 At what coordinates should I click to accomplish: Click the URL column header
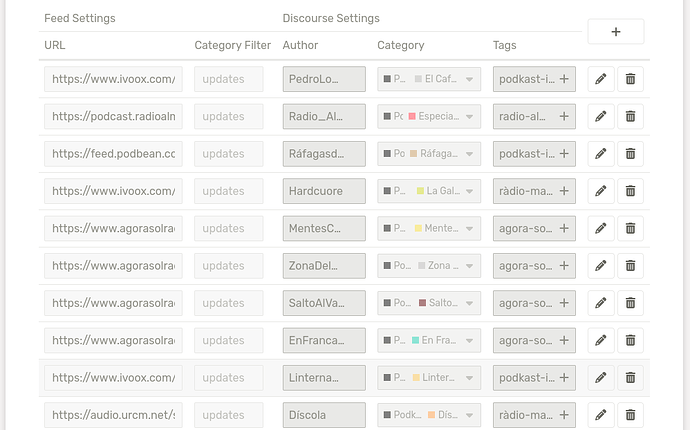tap(55, 45)
